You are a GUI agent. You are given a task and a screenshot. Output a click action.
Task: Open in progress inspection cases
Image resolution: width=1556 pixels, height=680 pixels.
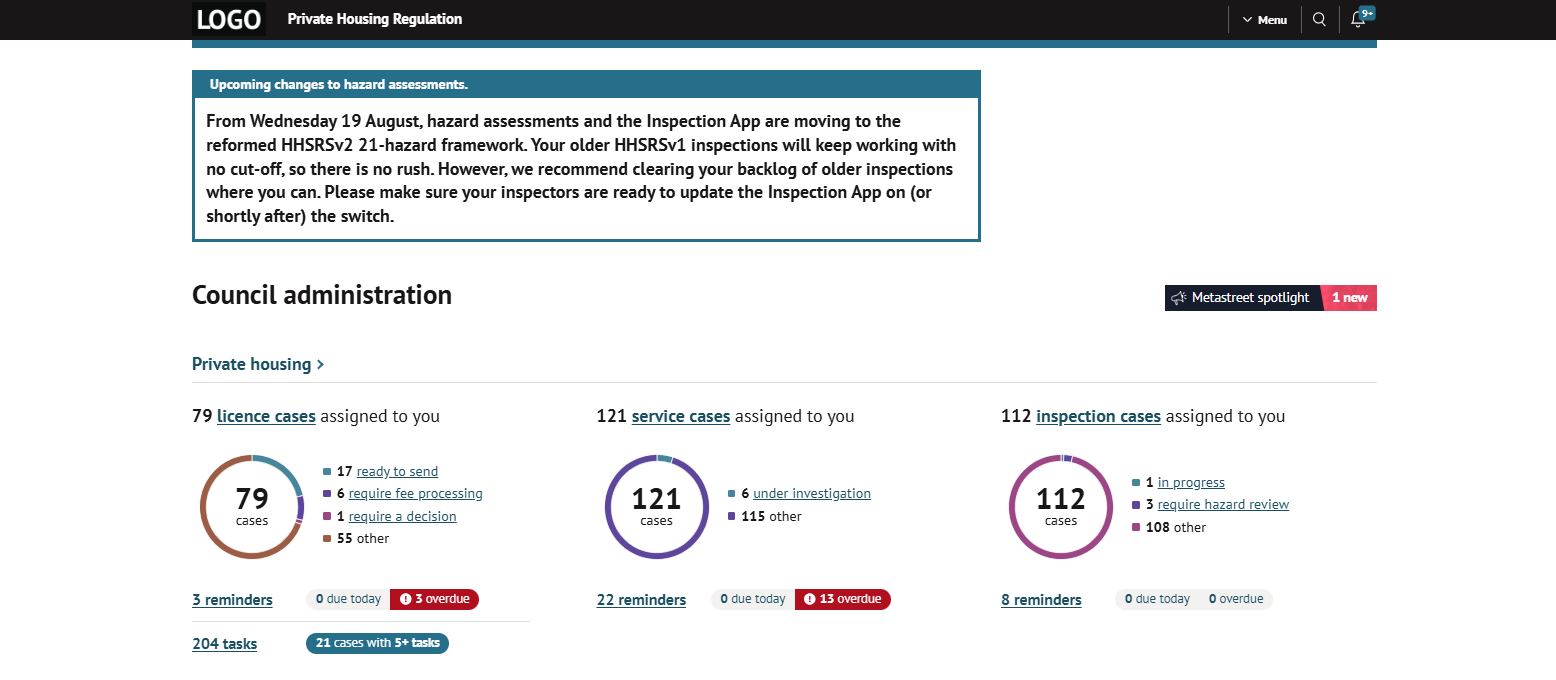(1191, 483)
